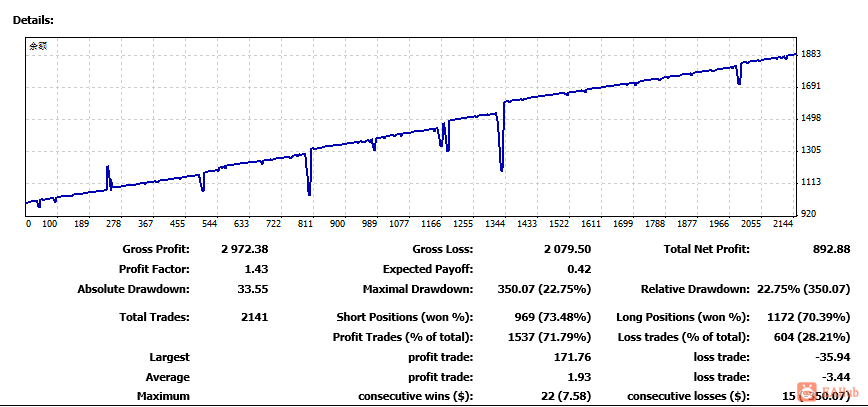Click chart x-axis tick 1166
This screenshot has width=868, height=407.
point(431,224)
